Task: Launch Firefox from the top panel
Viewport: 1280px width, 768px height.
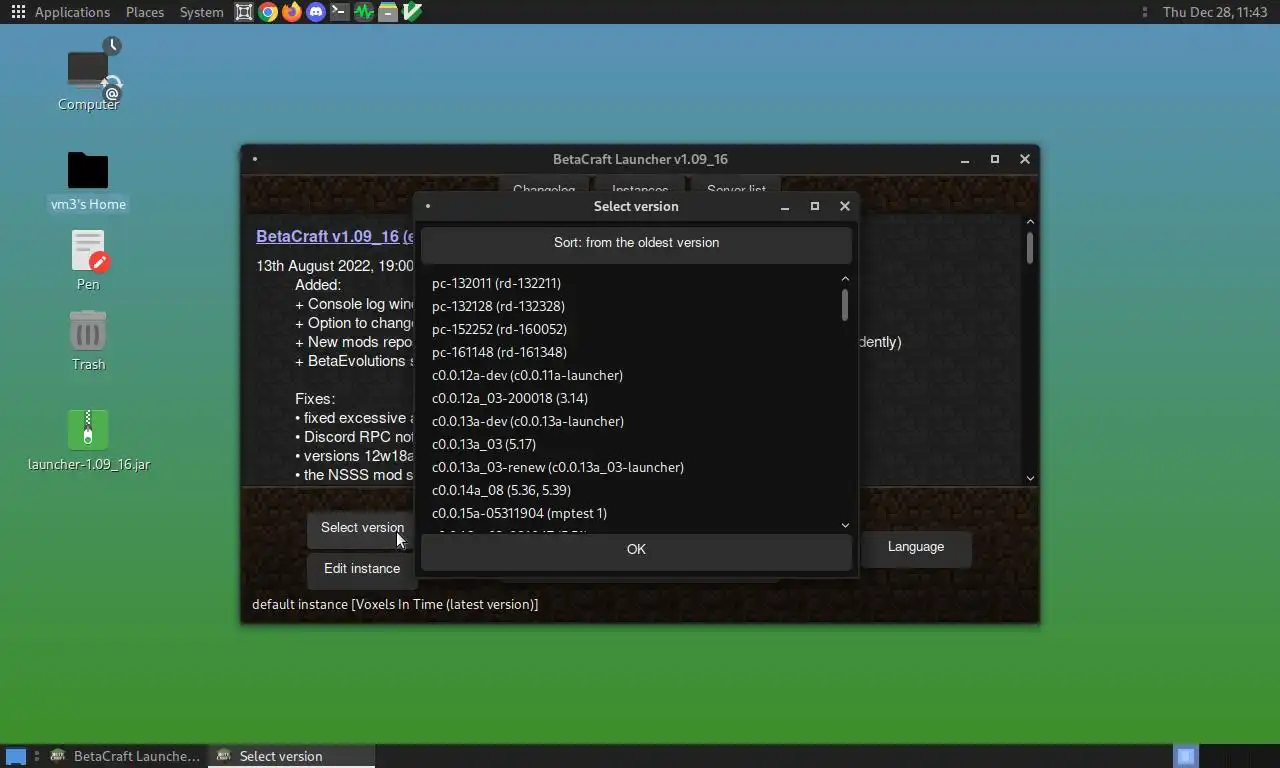Action: click(292, 12)
